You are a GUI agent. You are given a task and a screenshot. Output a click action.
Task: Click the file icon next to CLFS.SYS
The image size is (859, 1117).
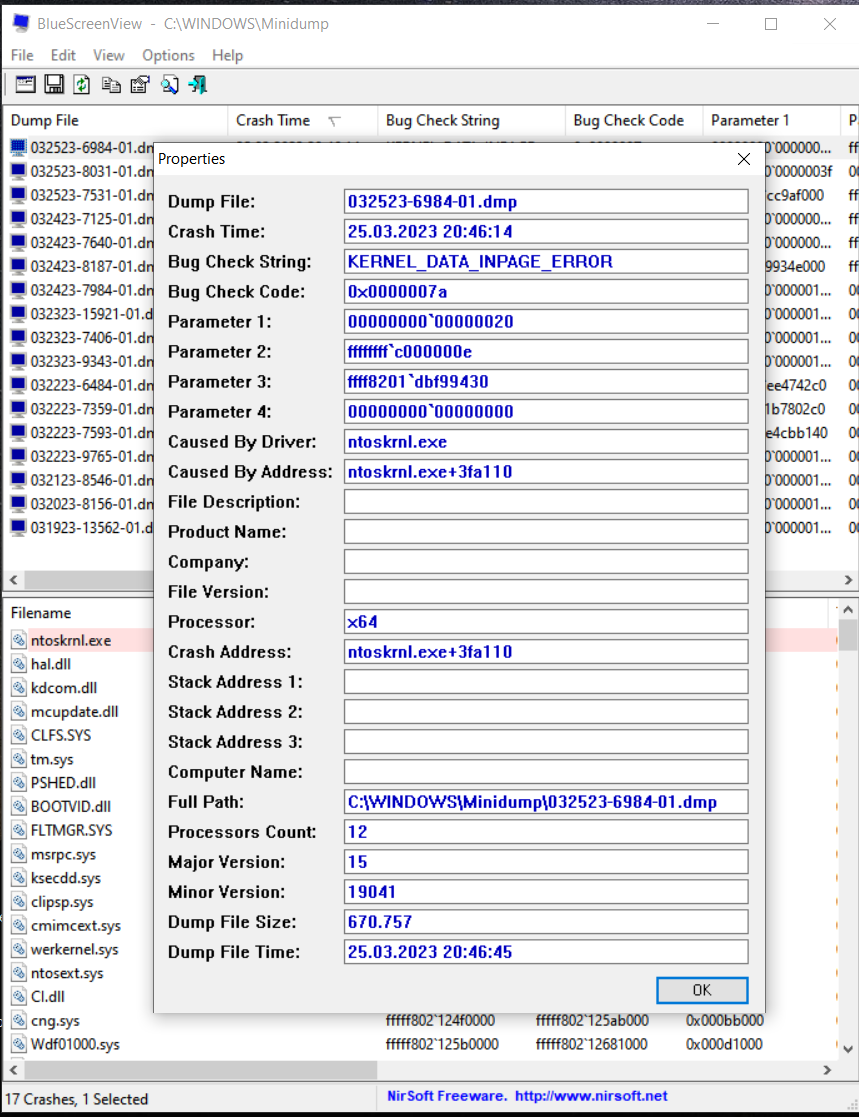pyautogui.click(x=19, y=735)
